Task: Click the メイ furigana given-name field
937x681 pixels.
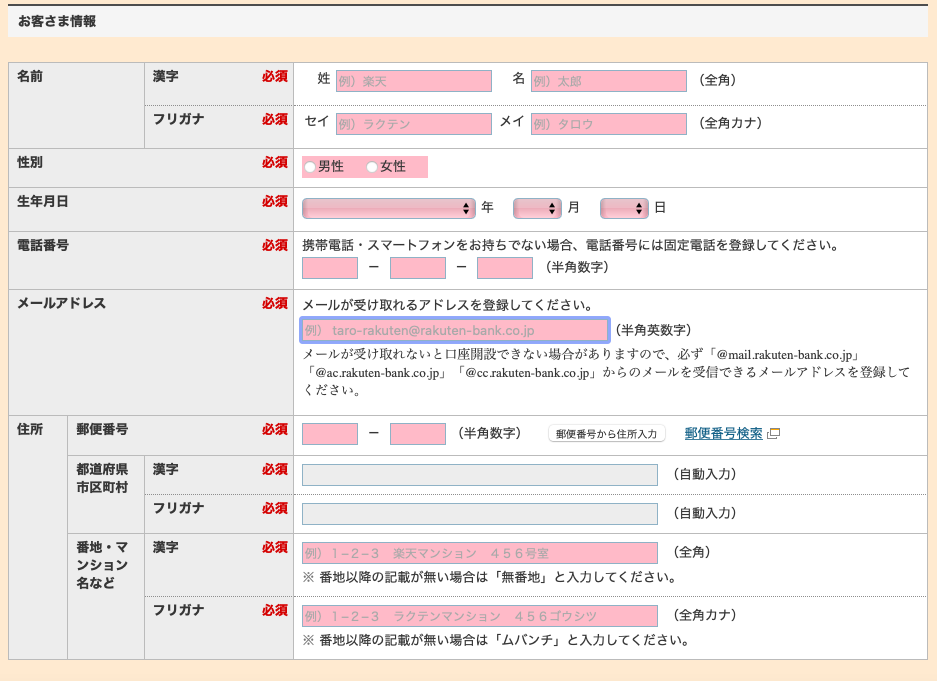Action: tap(608, 124)
